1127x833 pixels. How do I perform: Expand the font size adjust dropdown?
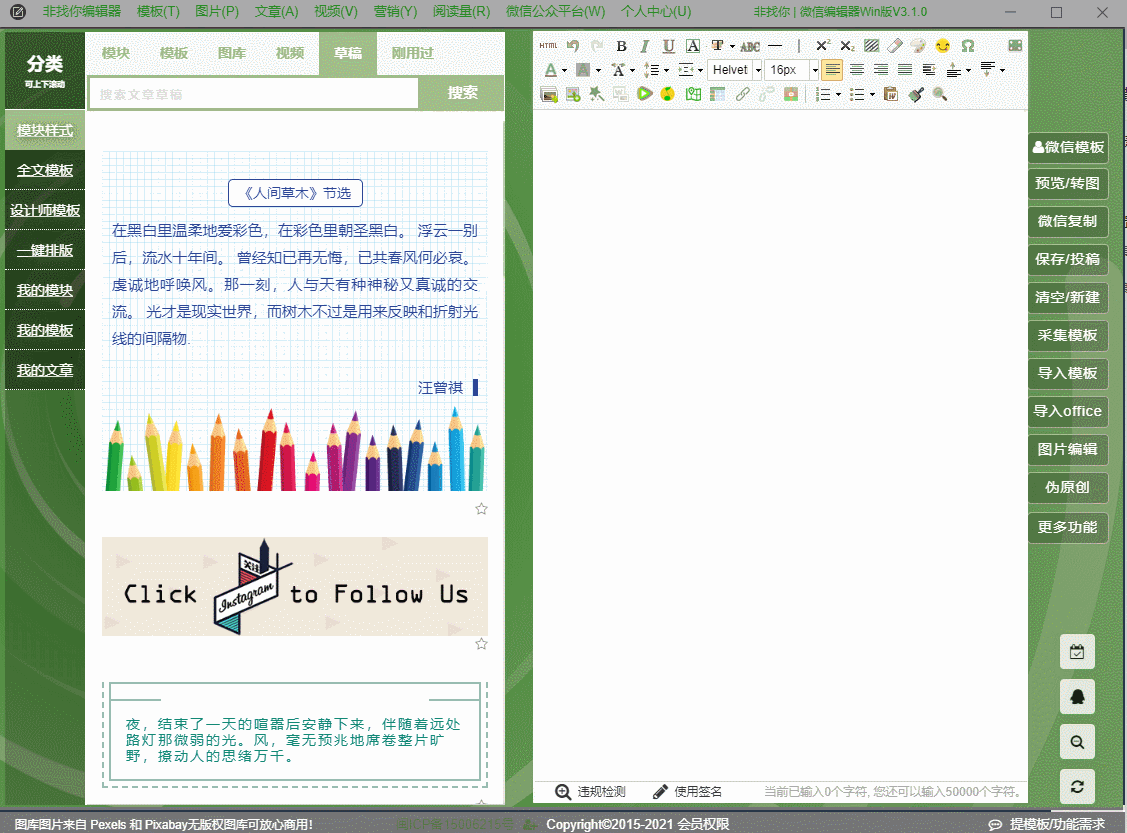(x=632, y=70)
